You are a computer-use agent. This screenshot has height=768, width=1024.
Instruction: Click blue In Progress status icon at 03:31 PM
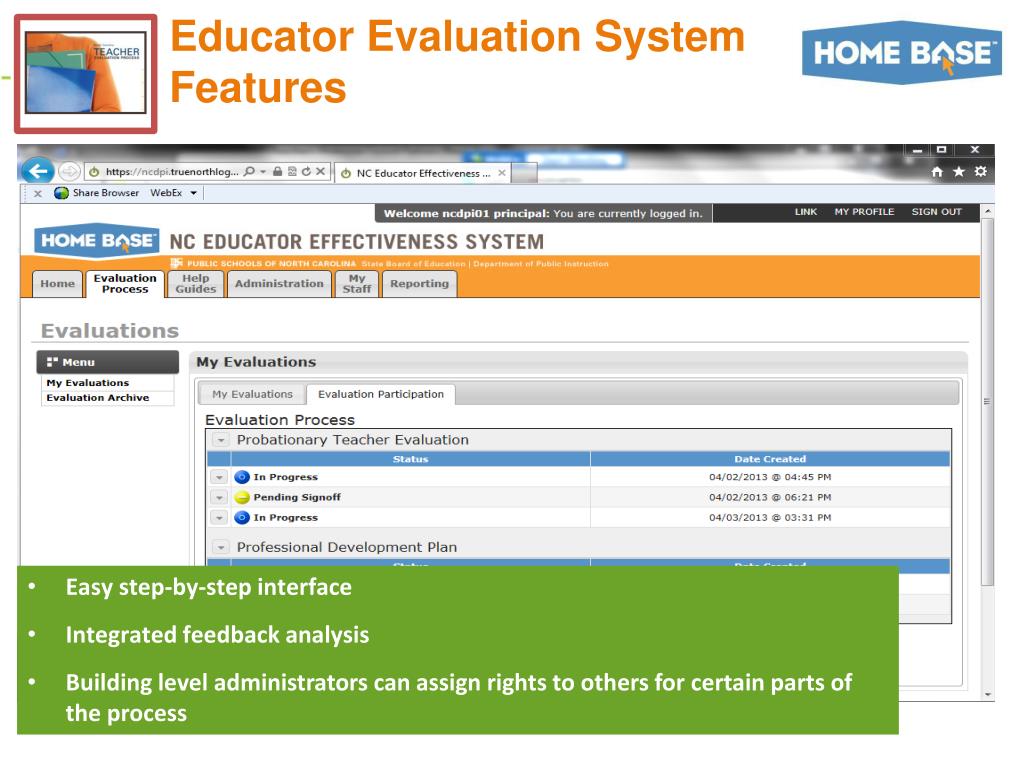(242, 518)
